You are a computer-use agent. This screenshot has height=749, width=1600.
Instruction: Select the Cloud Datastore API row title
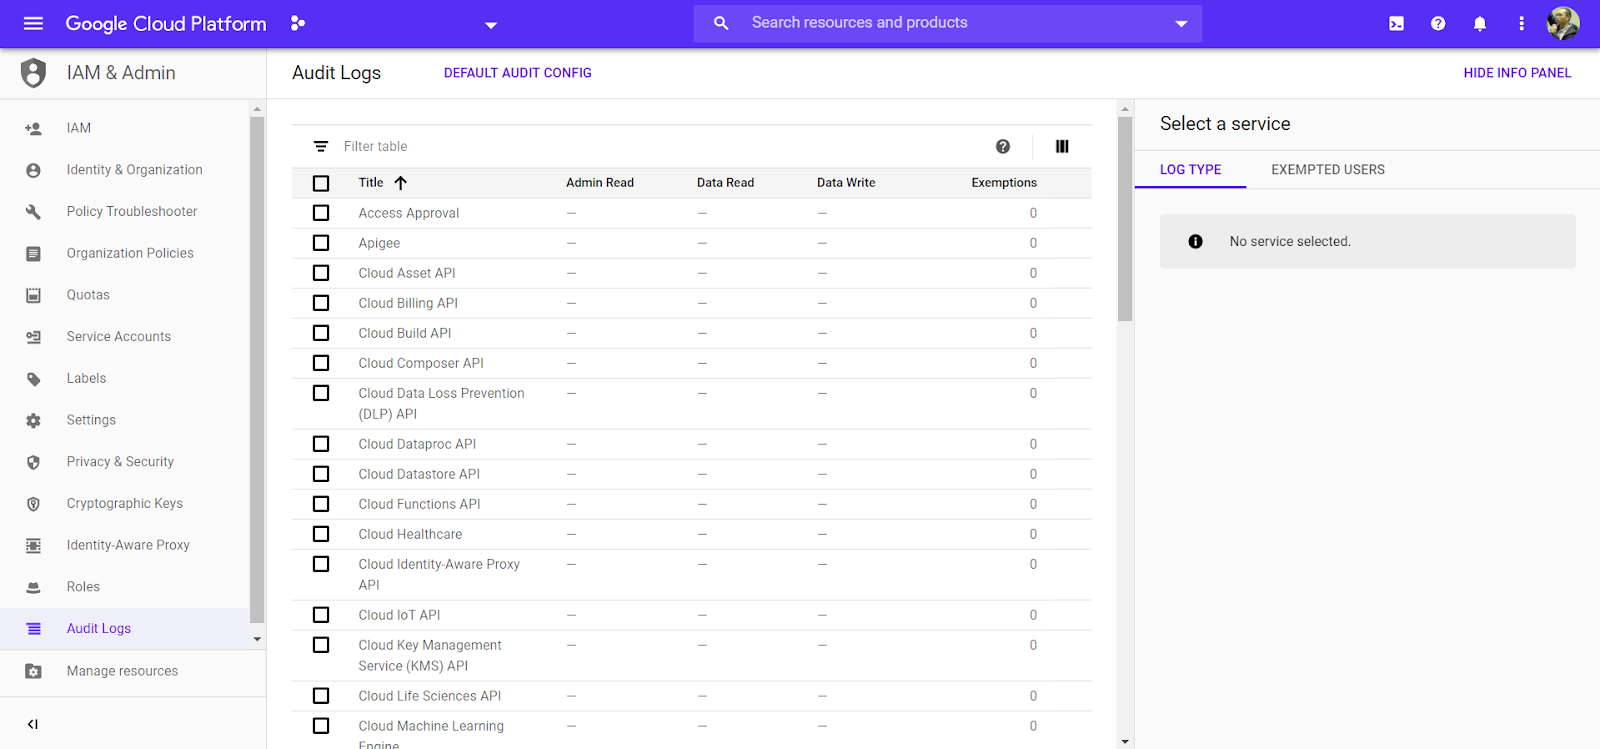[x=419, y=474]
